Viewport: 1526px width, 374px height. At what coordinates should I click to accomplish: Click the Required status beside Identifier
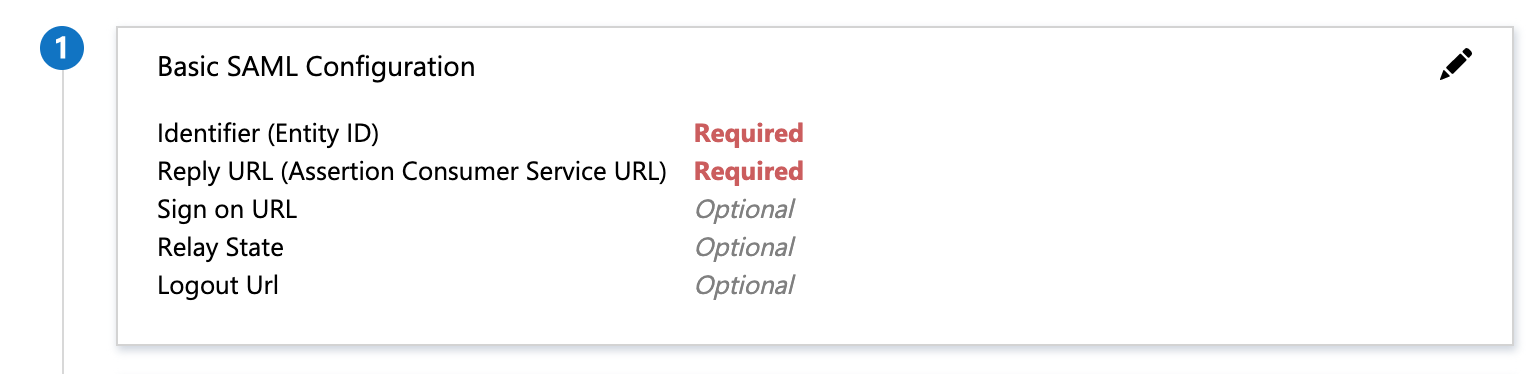749,133
